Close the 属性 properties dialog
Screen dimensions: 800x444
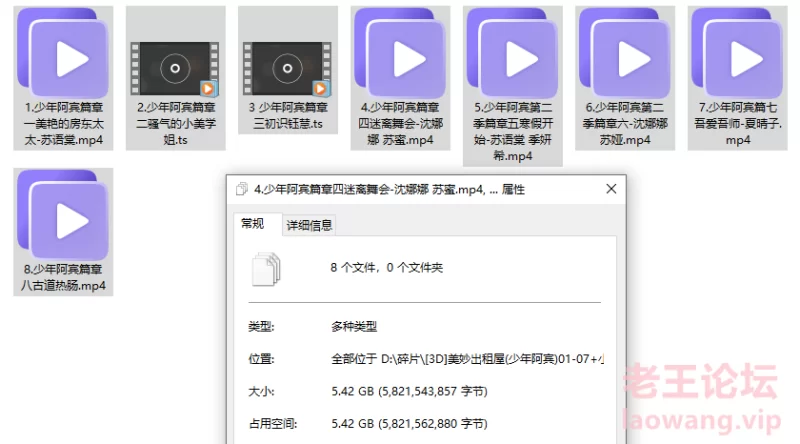click(611, 189)
